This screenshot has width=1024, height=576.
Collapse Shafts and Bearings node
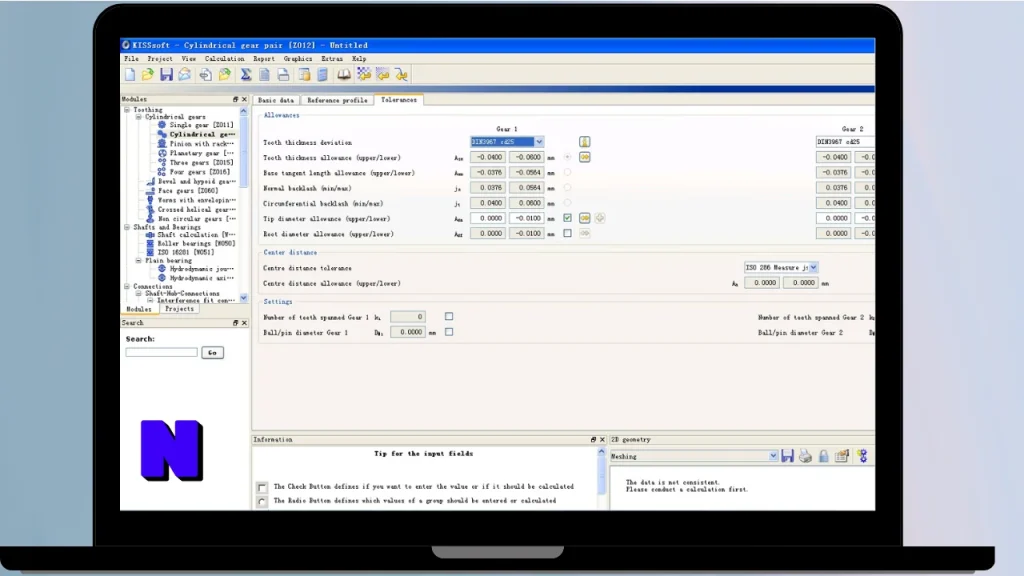click(127, 227)
